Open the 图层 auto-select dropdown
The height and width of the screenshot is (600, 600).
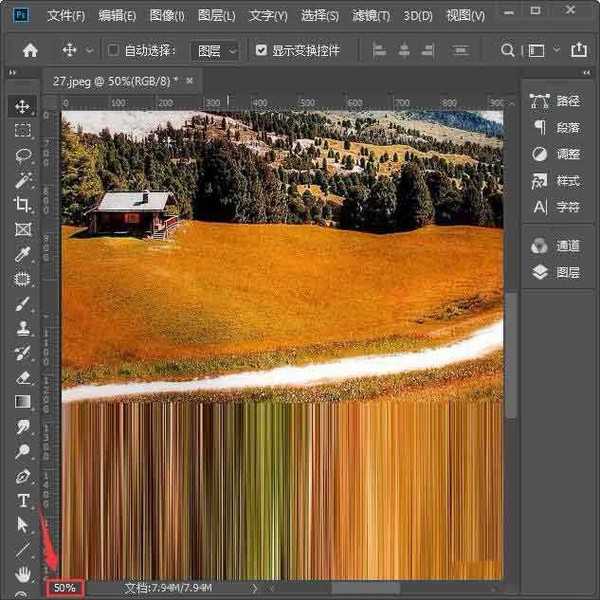pyautogui.click(x=216, y=50)
